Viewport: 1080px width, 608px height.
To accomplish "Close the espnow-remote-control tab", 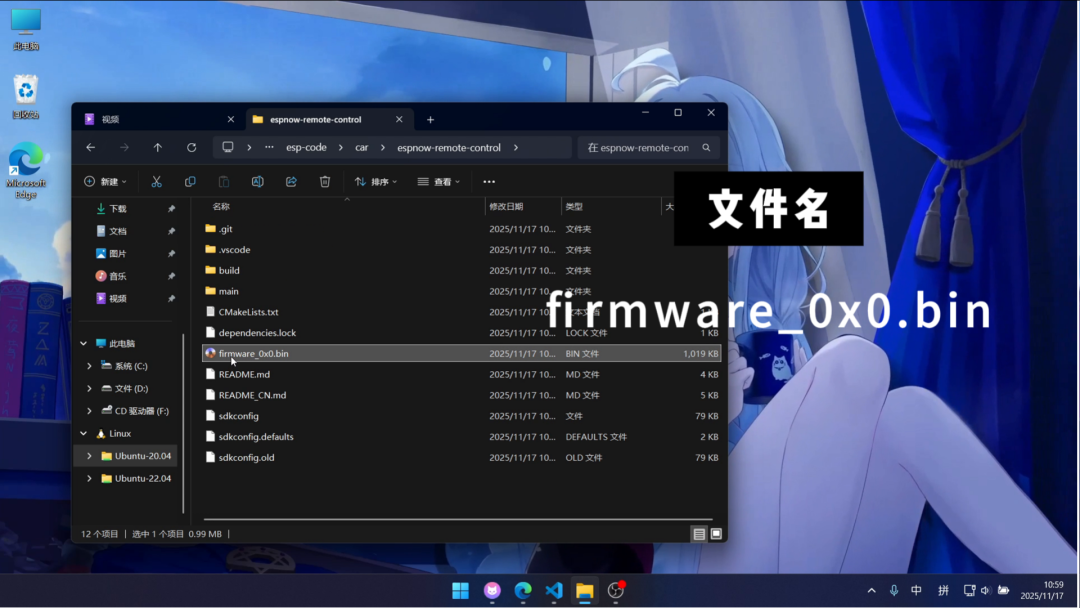I will (x=399, y=119).
